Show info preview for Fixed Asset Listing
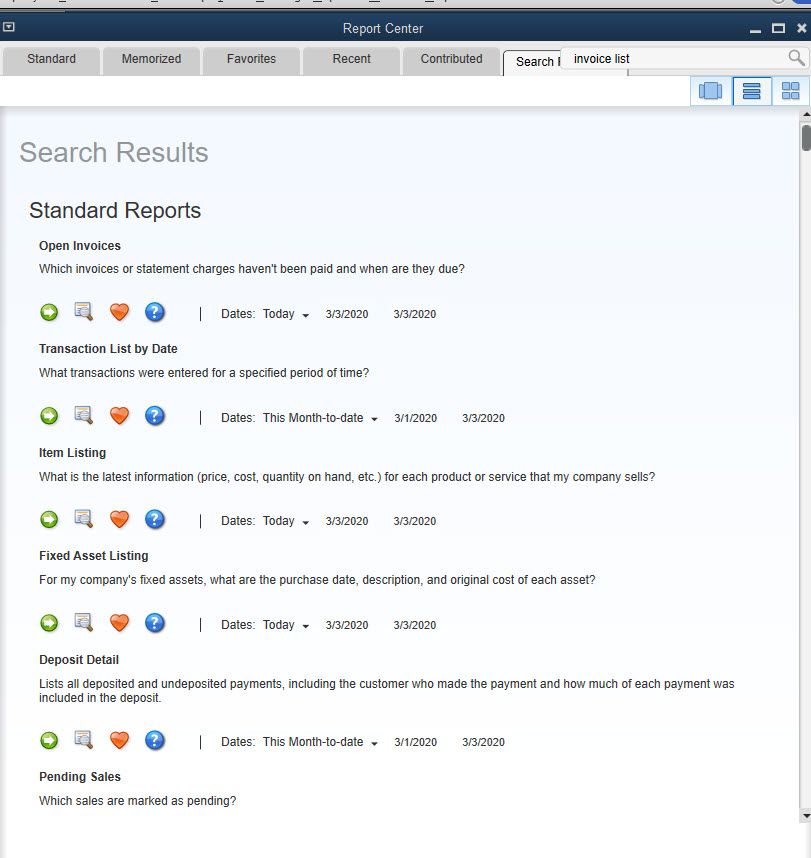 coord(84,623)
